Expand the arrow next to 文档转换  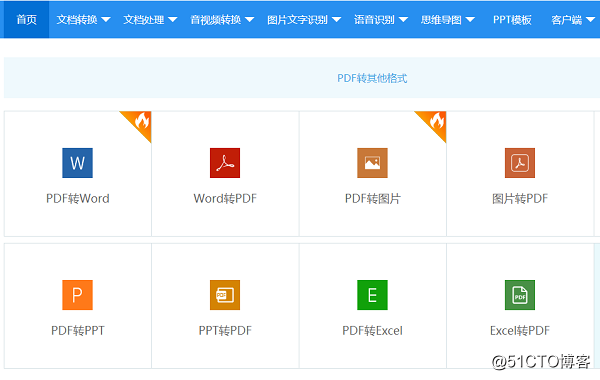[x=106, y=20]
